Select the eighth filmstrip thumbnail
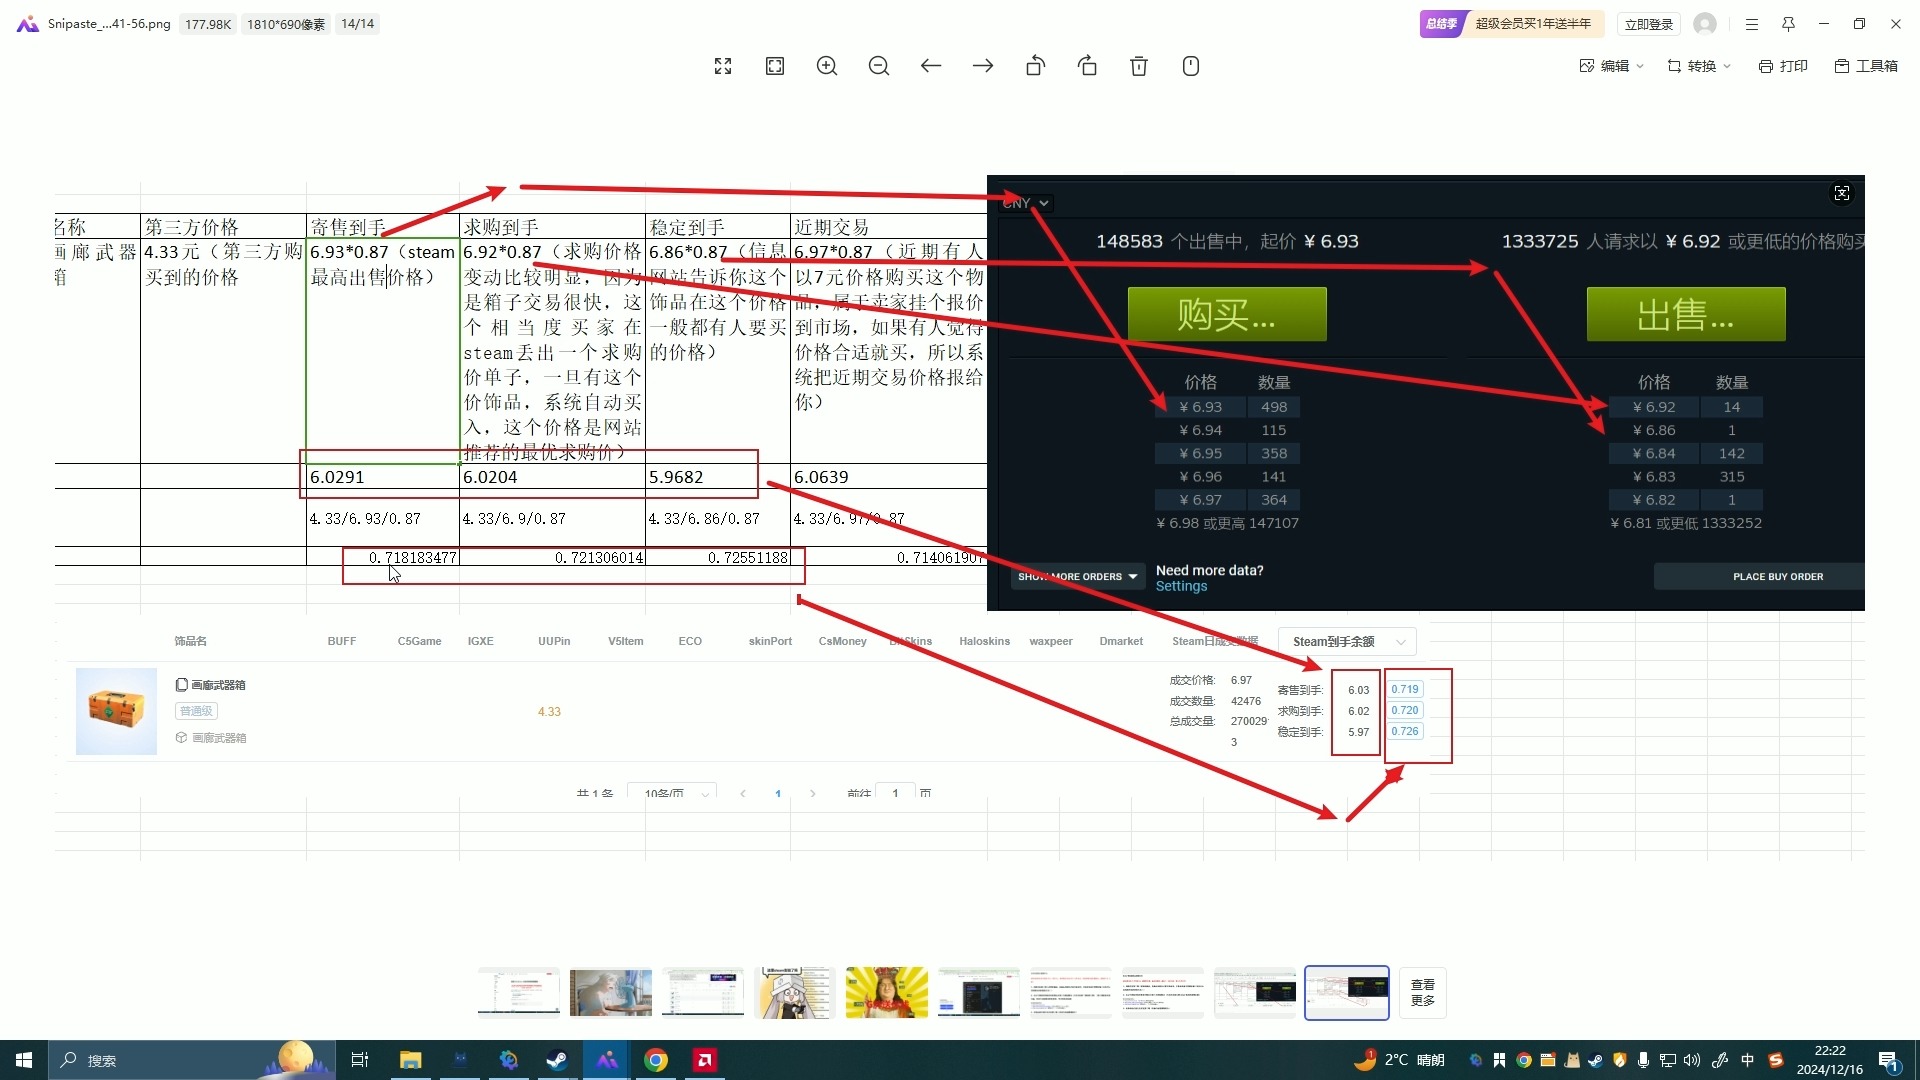This screenshot has width=1920, height=1080. (x=1163, y=992)
